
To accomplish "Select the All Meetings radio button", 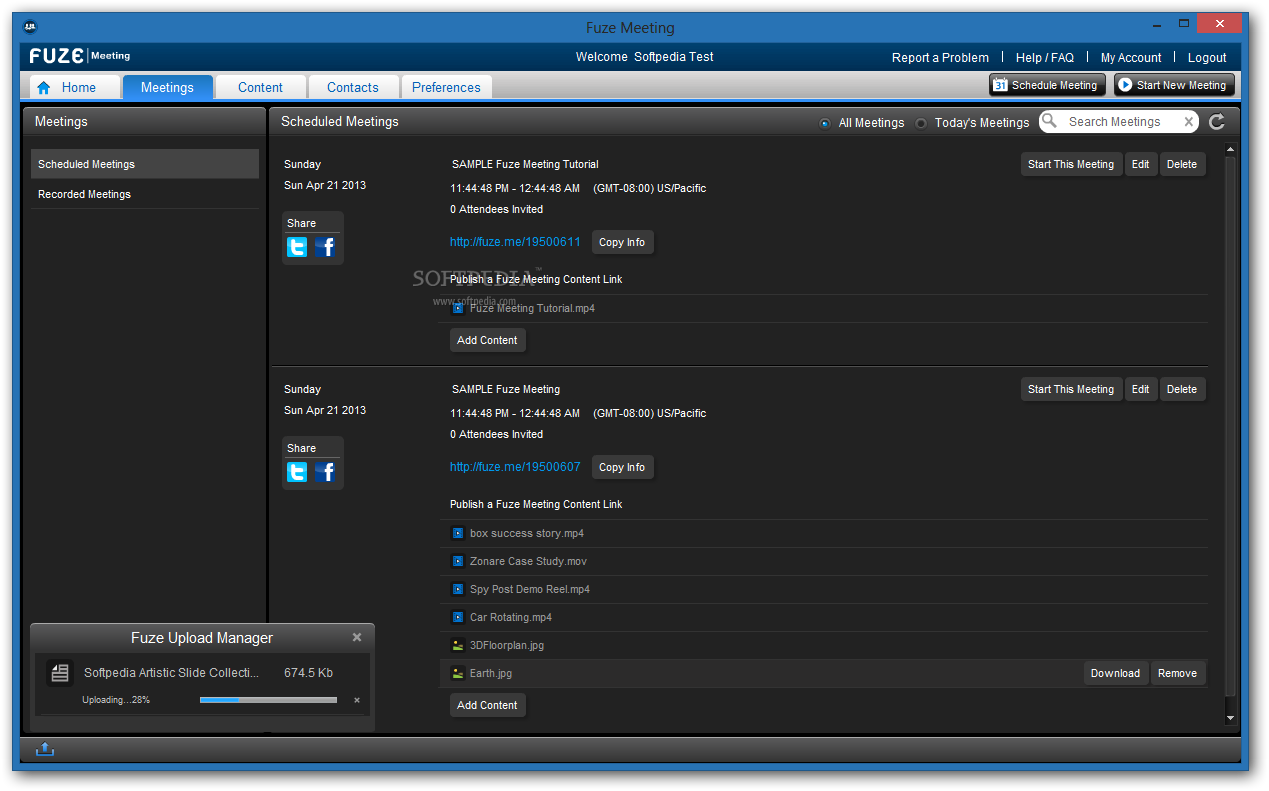I will [825, 123].
